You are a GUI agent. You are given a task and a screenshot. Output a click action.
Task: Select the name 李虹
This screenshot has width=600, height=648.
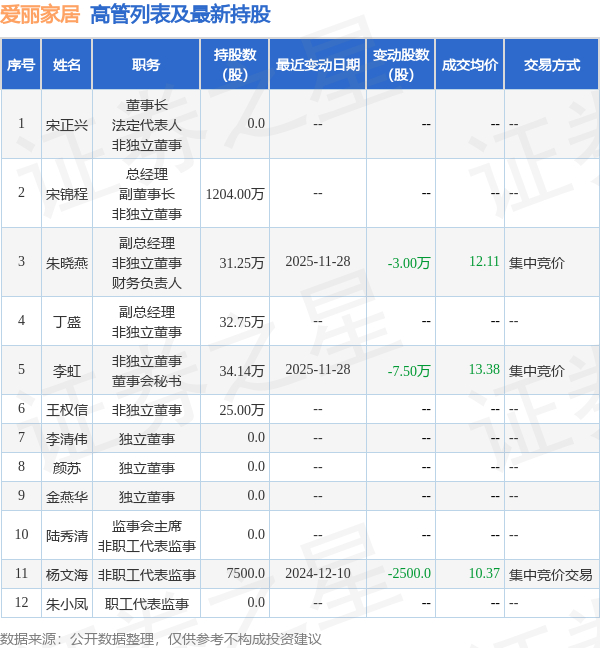[67, 371]
